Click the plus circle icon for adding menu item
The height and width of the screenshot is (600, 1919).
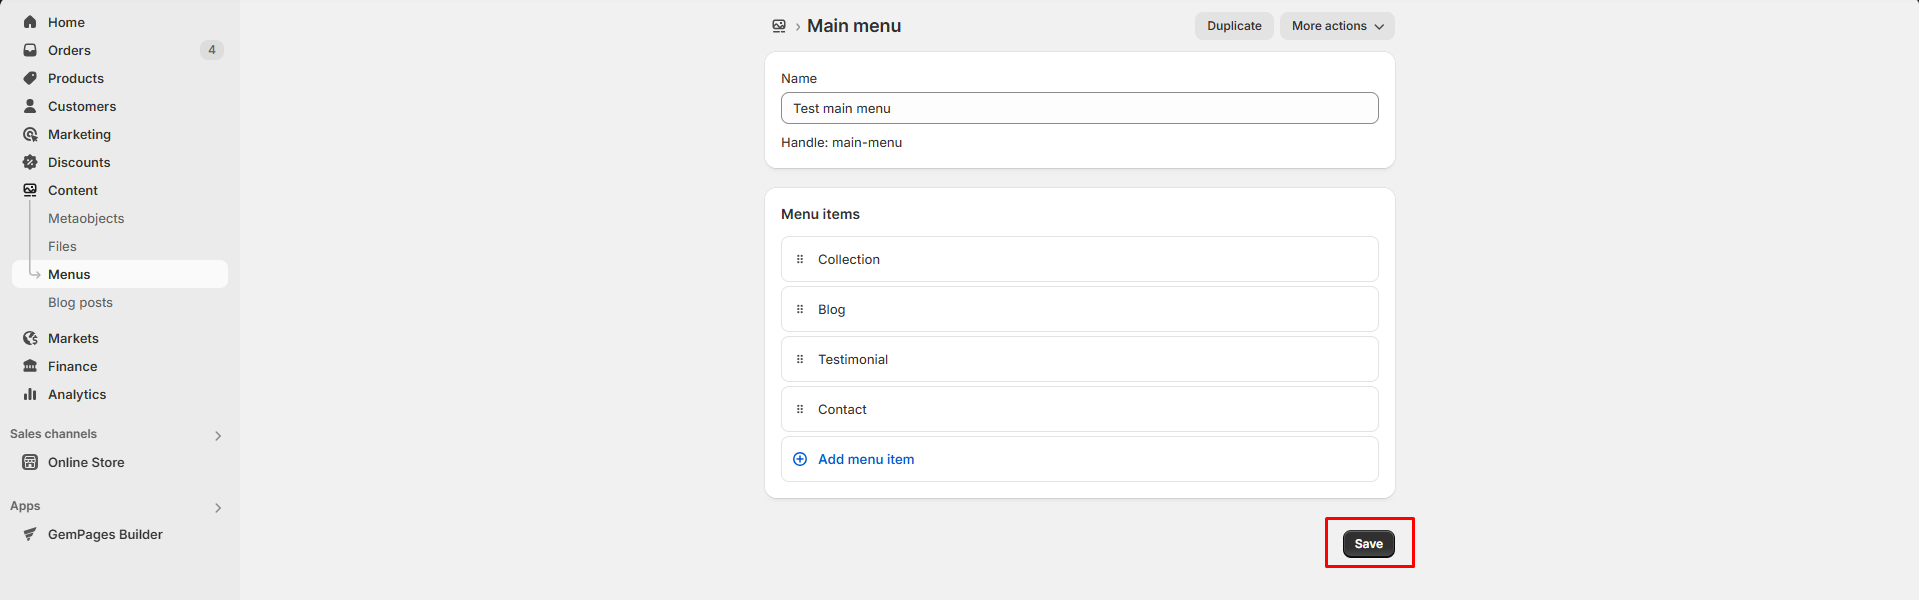(800, 459)
